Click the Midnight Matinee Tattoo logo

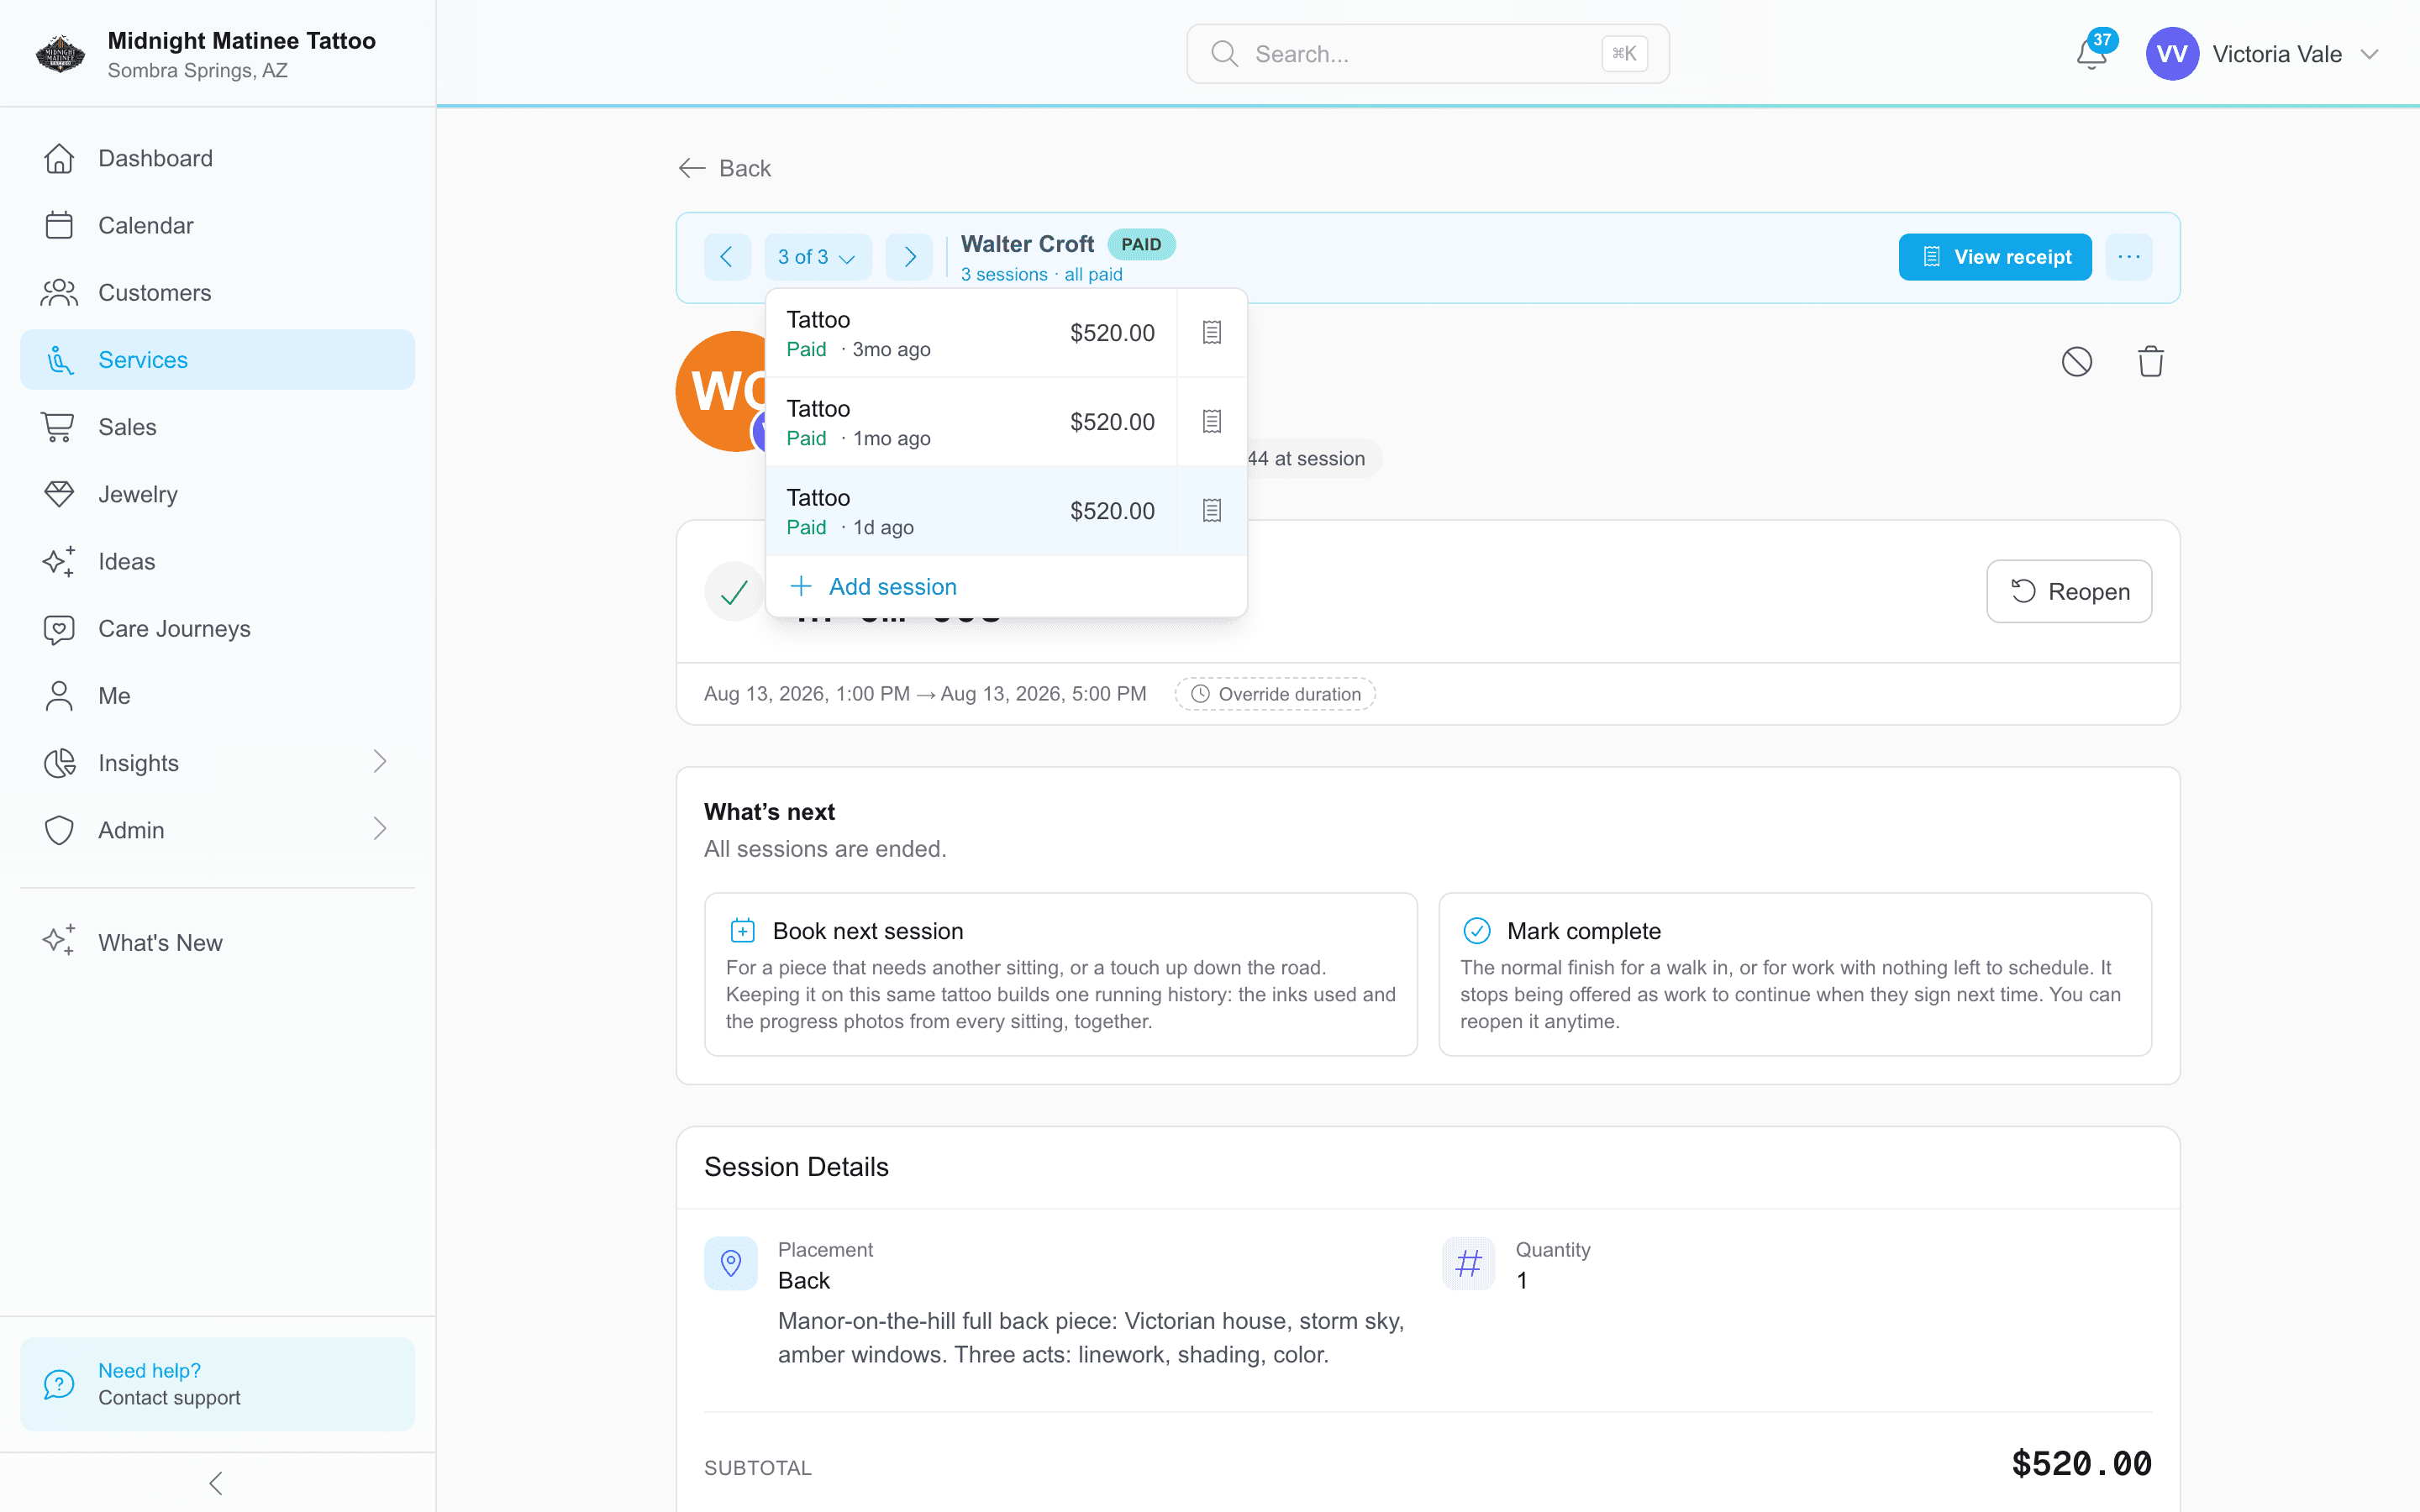click(x=60, y=54)
